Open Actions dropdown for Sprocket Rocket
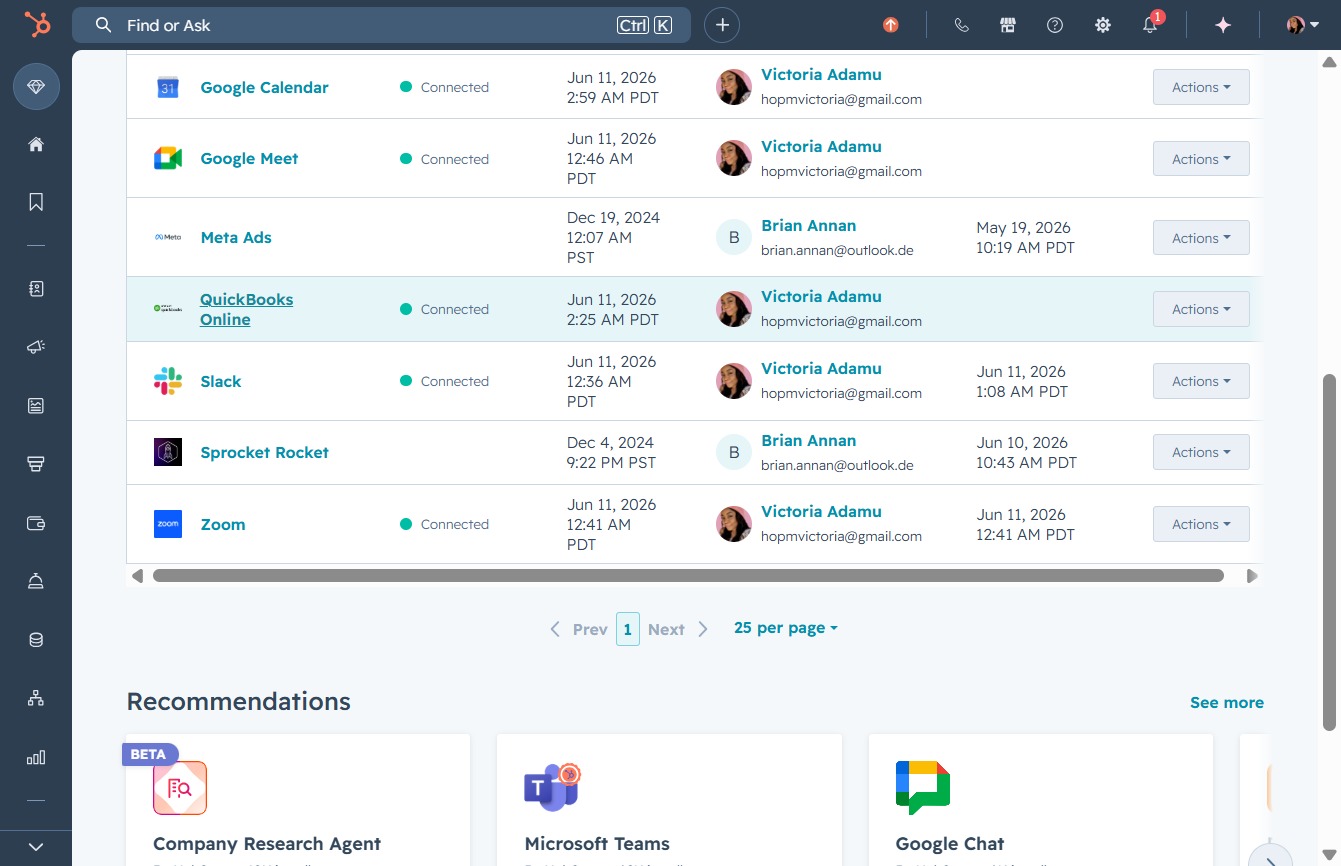The image size is (1341, 866). [1201, 452]
